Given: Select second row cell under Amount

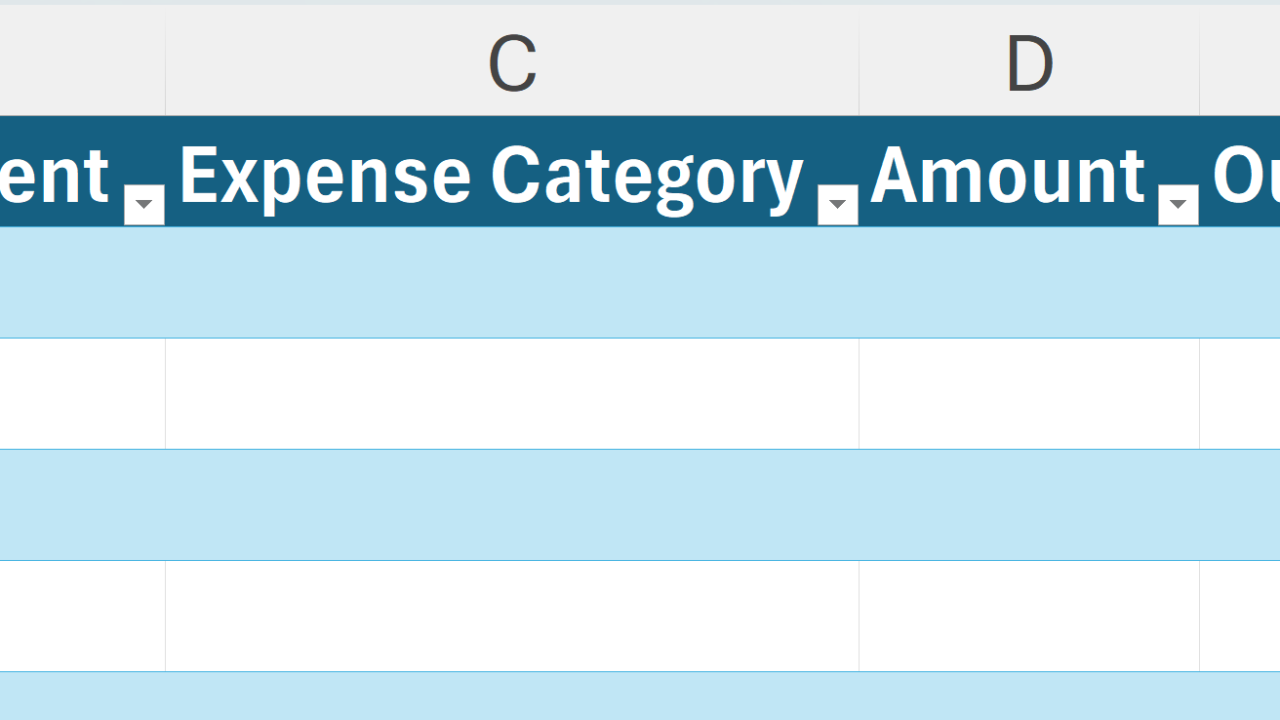Looking at the screenshot, I should 1029,394.
